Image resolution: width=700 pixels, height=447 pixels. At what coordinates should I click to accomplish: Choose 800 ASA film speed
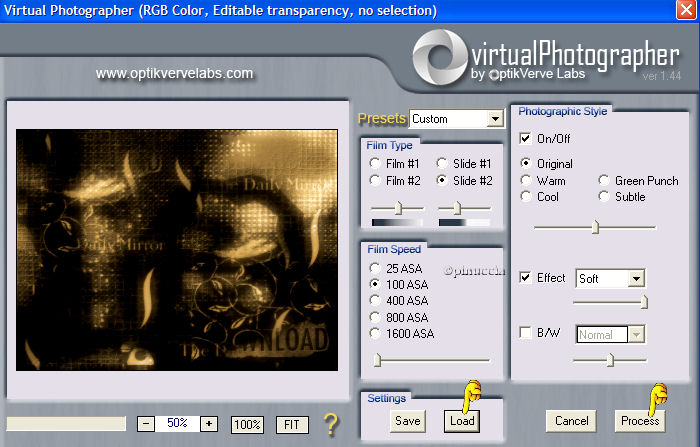point(375,317)
